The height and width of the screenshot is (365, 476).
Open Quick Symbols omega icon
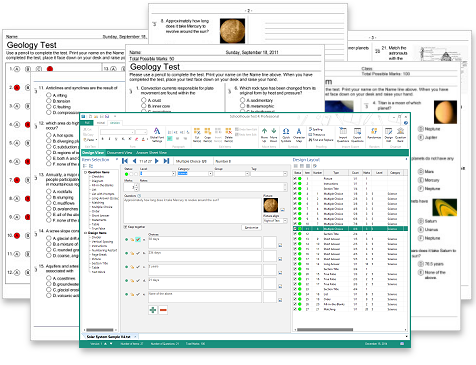click(x=286, y=135)
